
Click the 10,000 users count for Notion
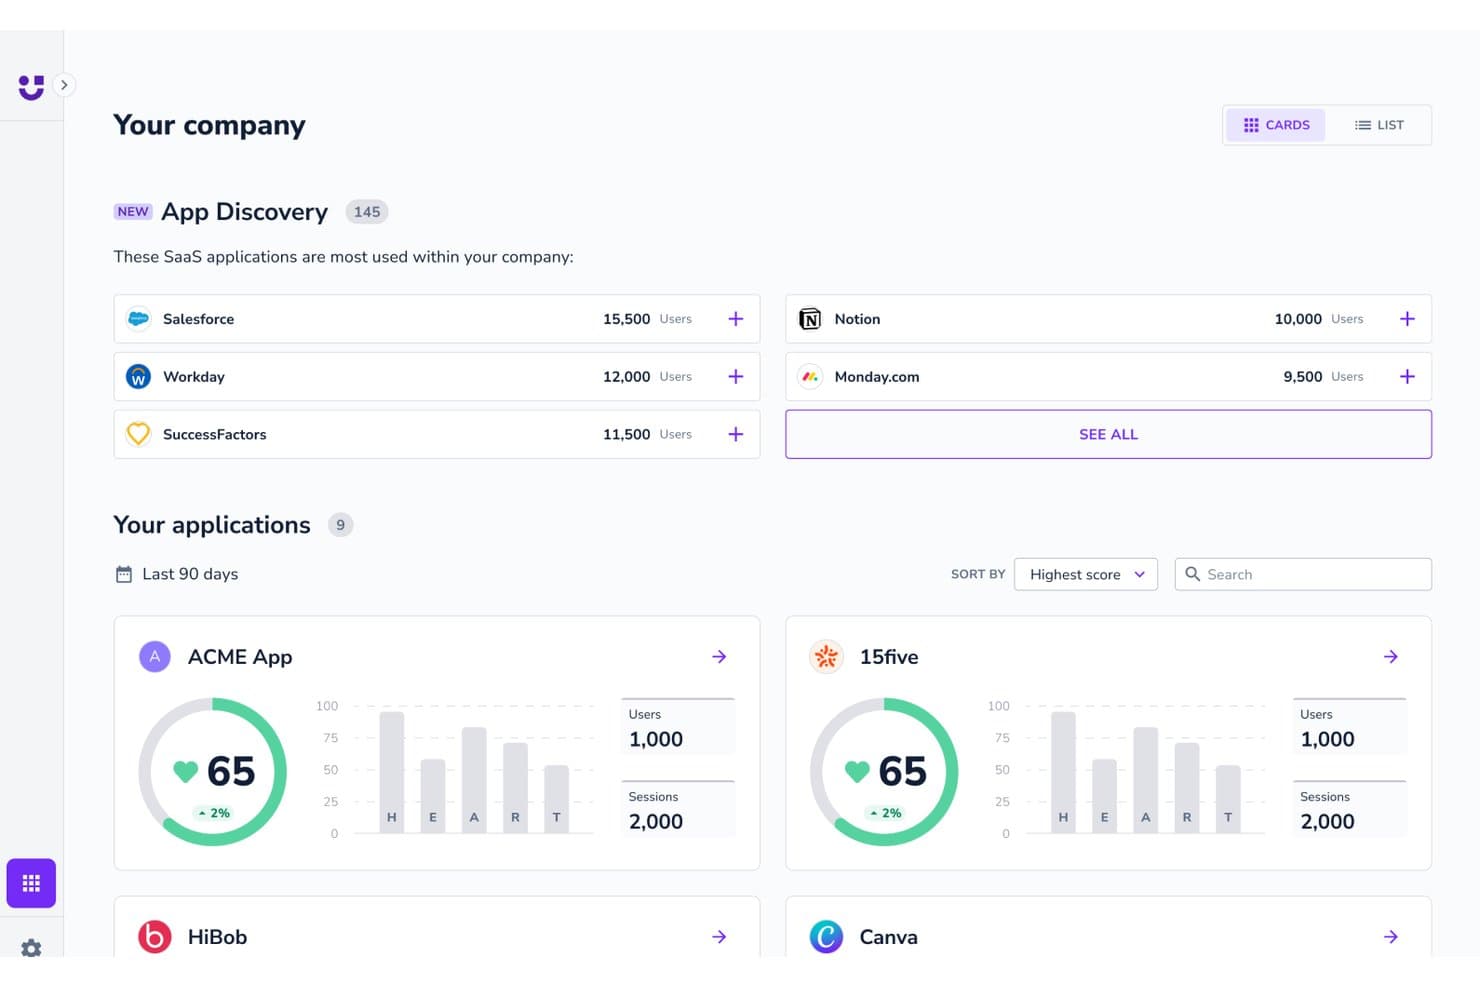[1298, 319]
